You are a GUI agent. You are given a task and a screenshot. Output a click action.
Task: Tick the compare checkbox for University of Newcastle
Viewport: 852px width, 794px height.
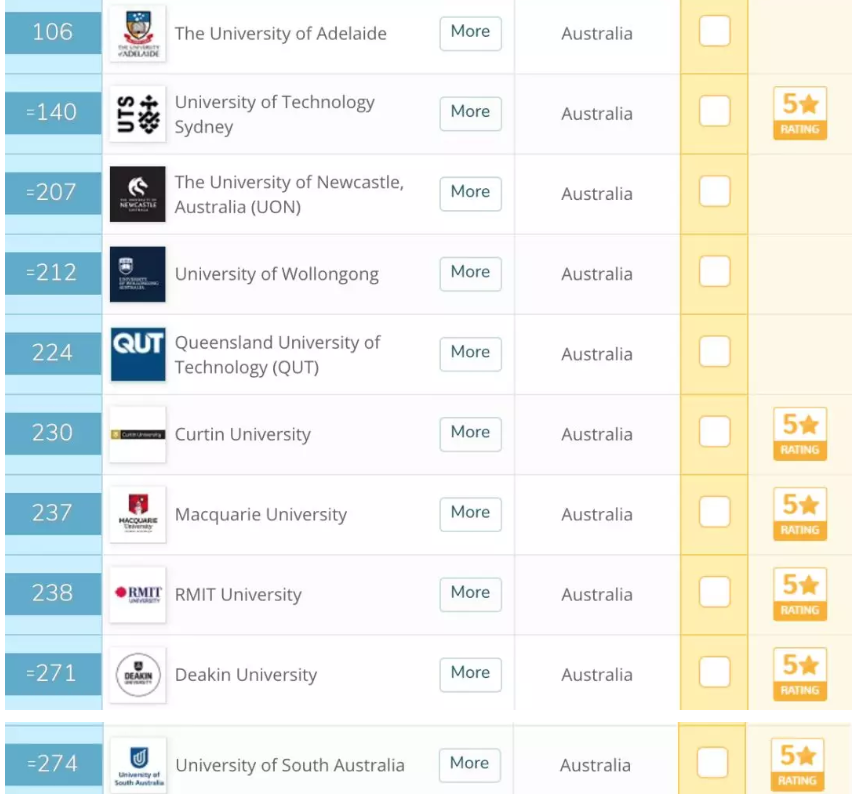[715, 191]
